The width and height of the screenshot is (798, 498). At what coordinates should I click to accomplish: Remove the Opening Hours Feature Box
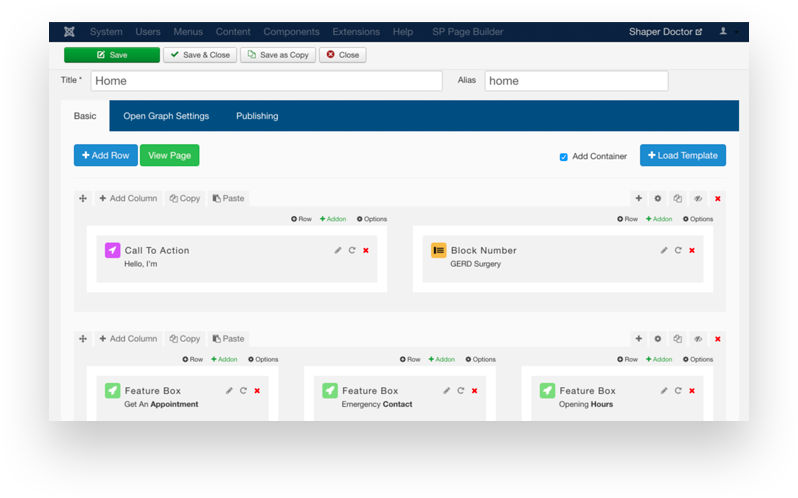click(692, 391)
